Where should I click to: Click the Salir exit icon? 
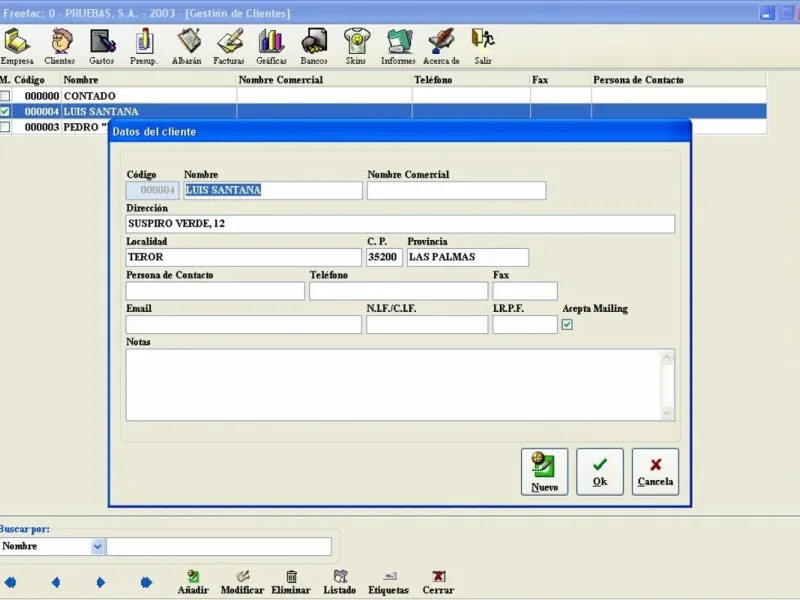[483, 46]
